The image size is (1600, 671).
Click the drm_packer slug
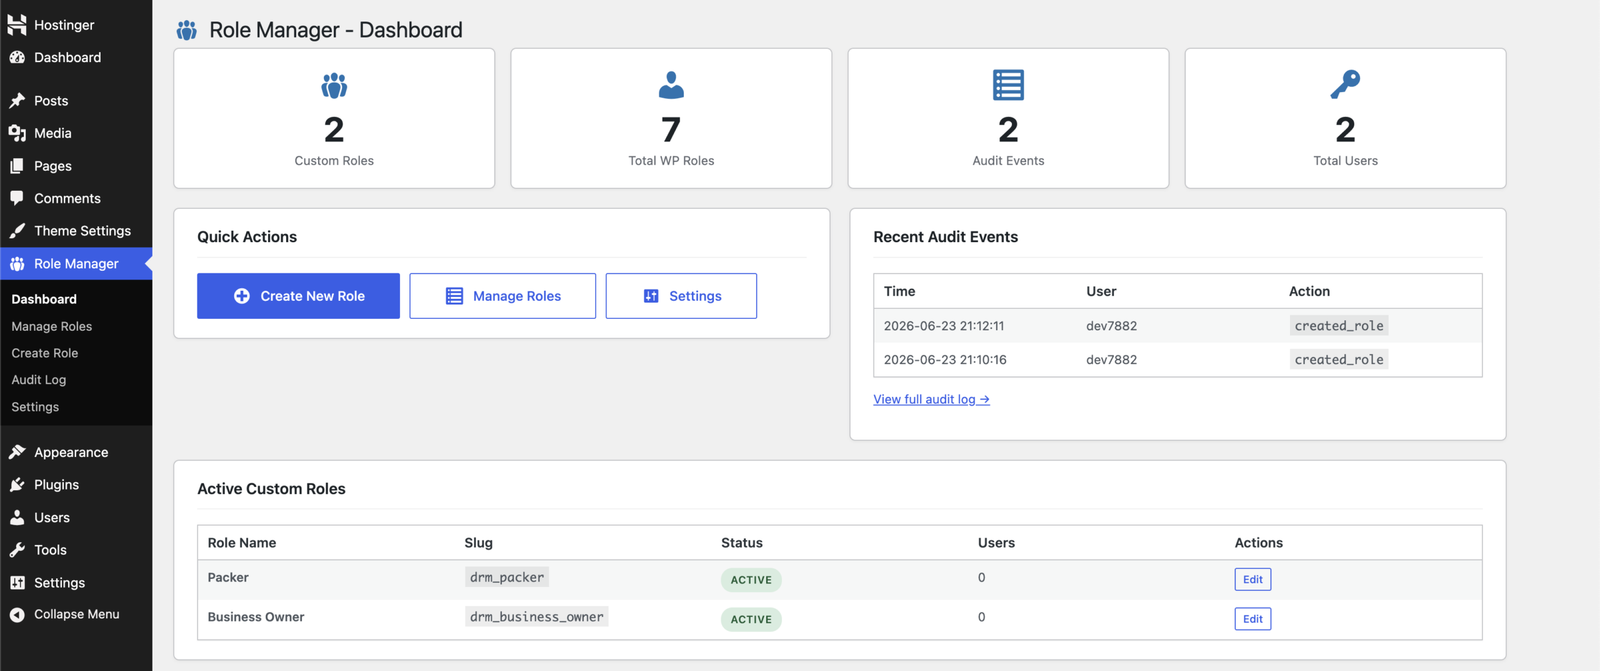(x=507, y=577)
